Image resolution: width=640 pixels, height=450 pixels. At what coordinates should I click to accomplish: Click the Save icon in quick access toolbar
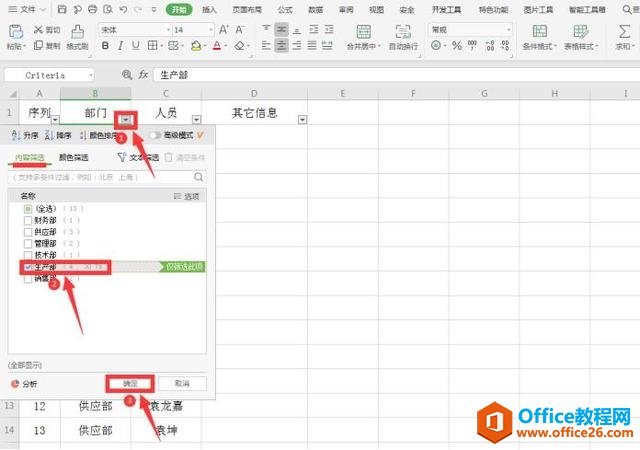click(x=62, y=9)
